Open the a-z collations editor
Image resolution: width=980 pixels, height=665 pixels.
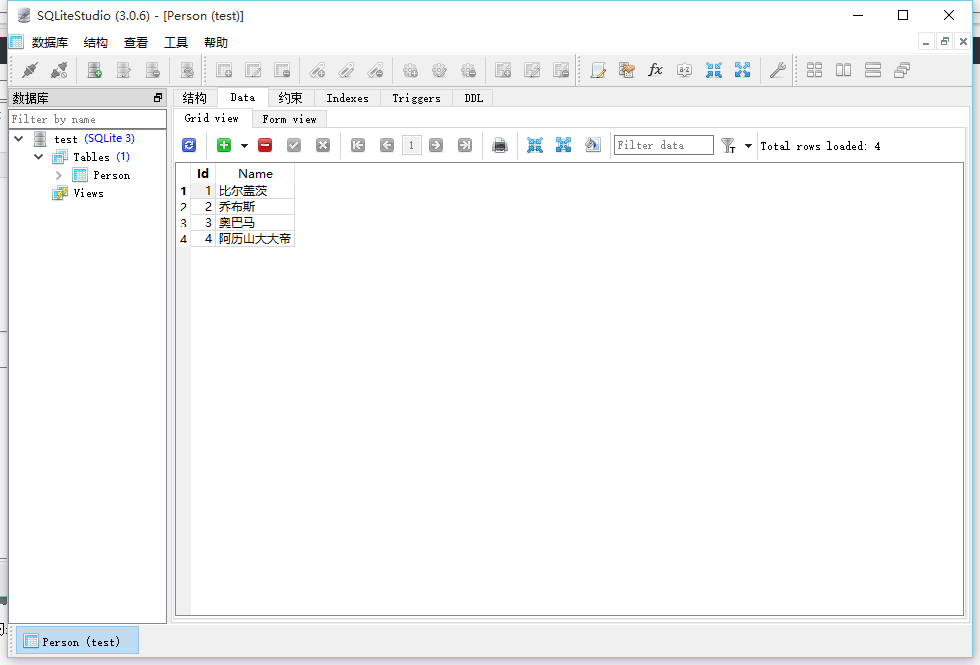(684, 70)
